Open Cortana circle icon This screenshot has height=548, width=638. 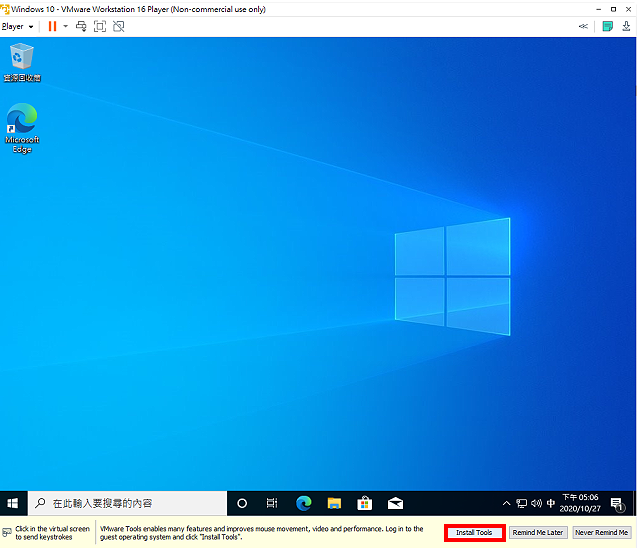(242, 503)
